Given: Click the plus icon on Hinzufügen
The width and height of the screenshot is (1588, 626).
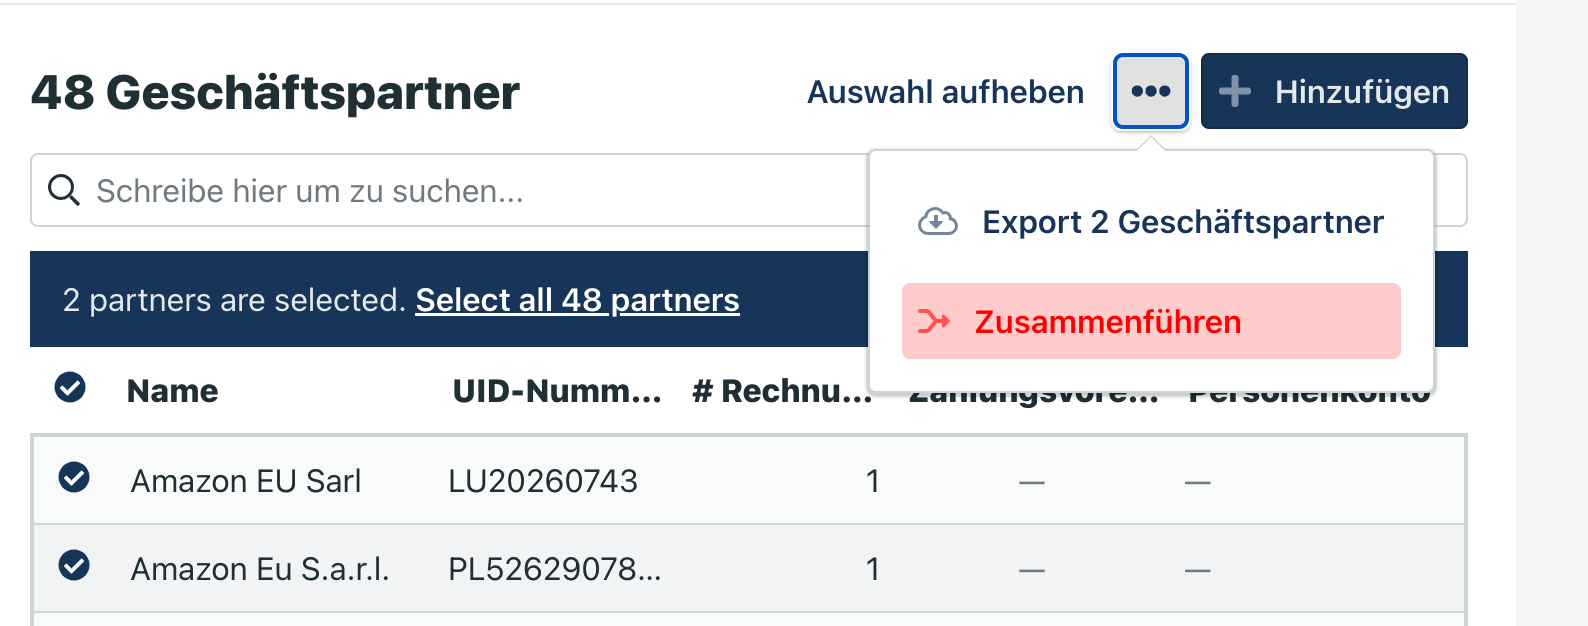Looking at the screenshot, I should click(x=1235, y=92).
